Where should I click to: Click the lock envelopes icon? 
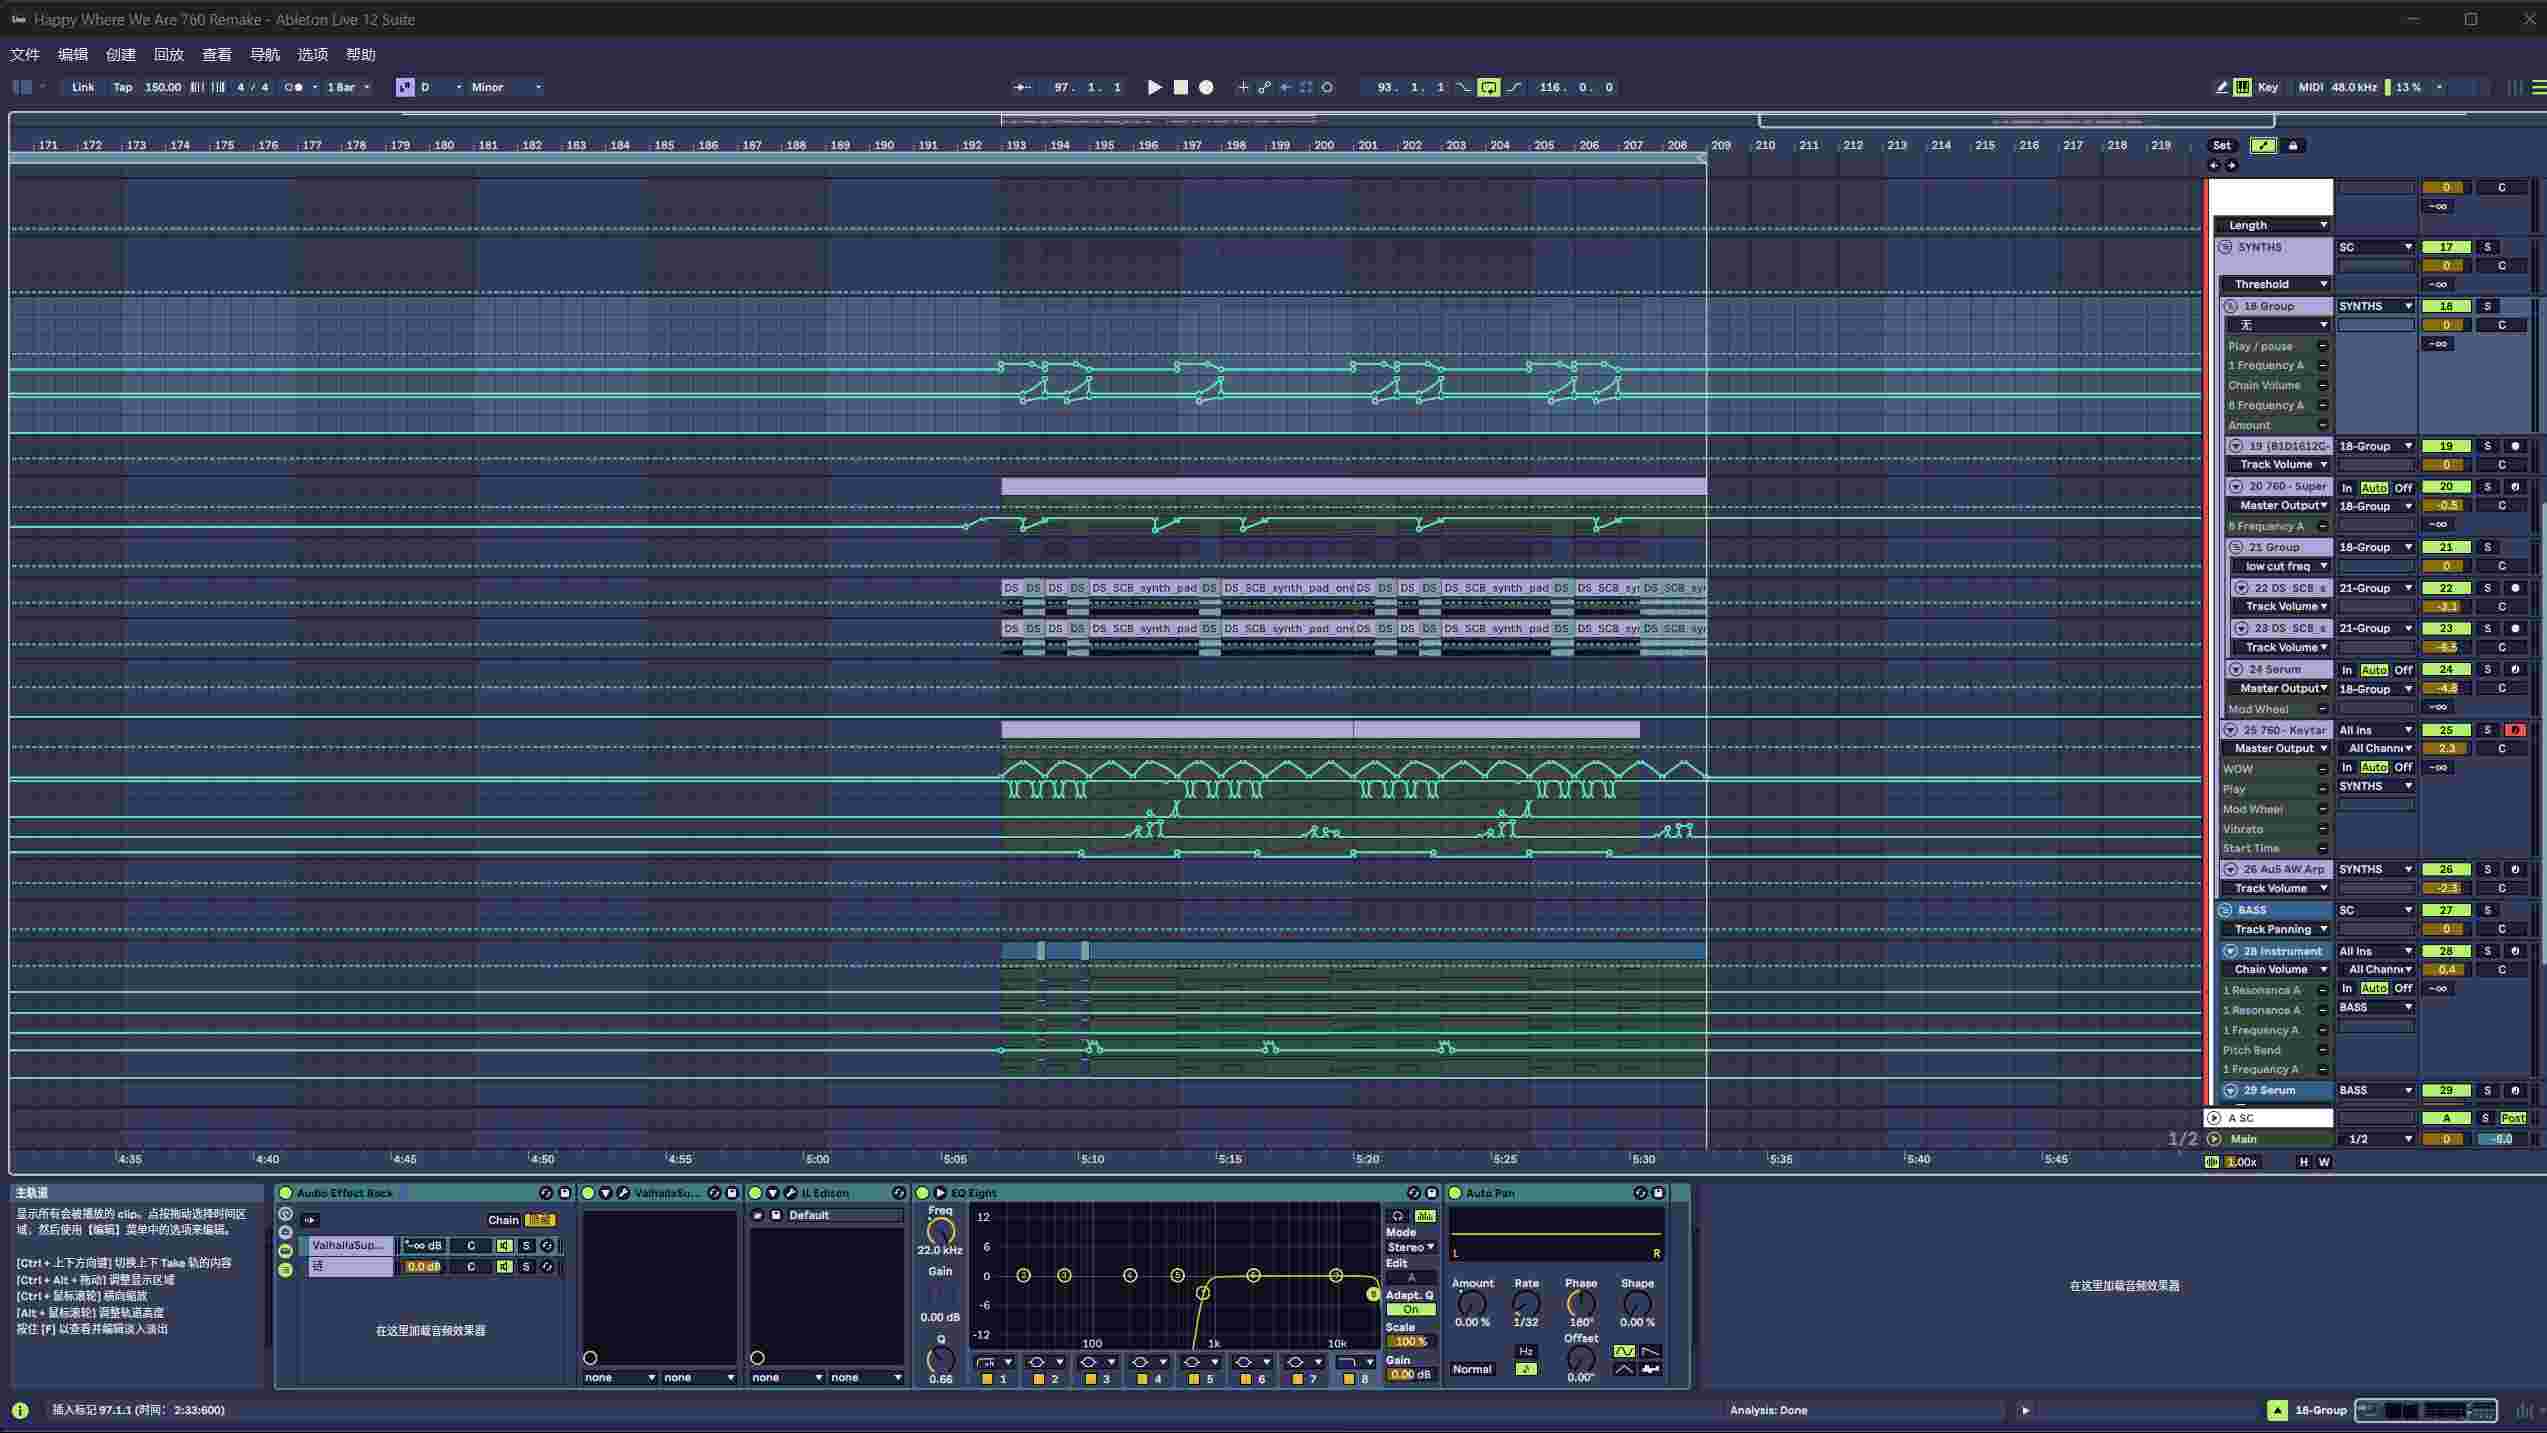(x=2293, y=146)
